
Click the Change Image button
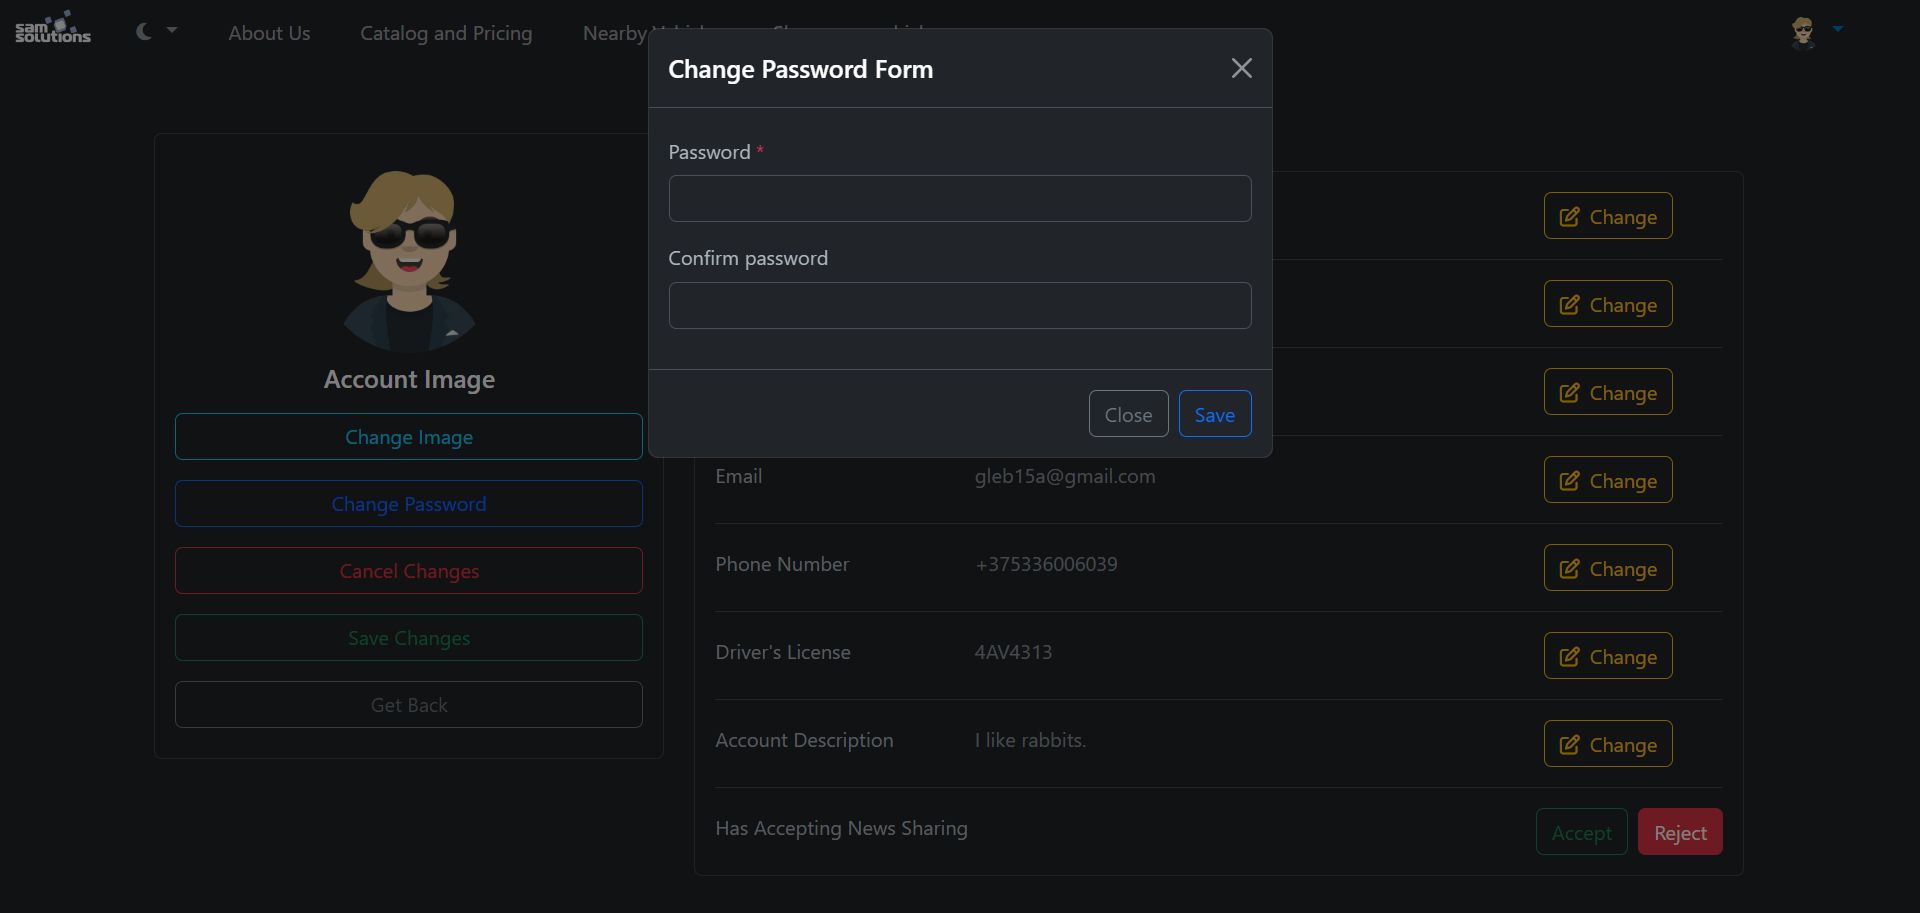pos(408,437)
